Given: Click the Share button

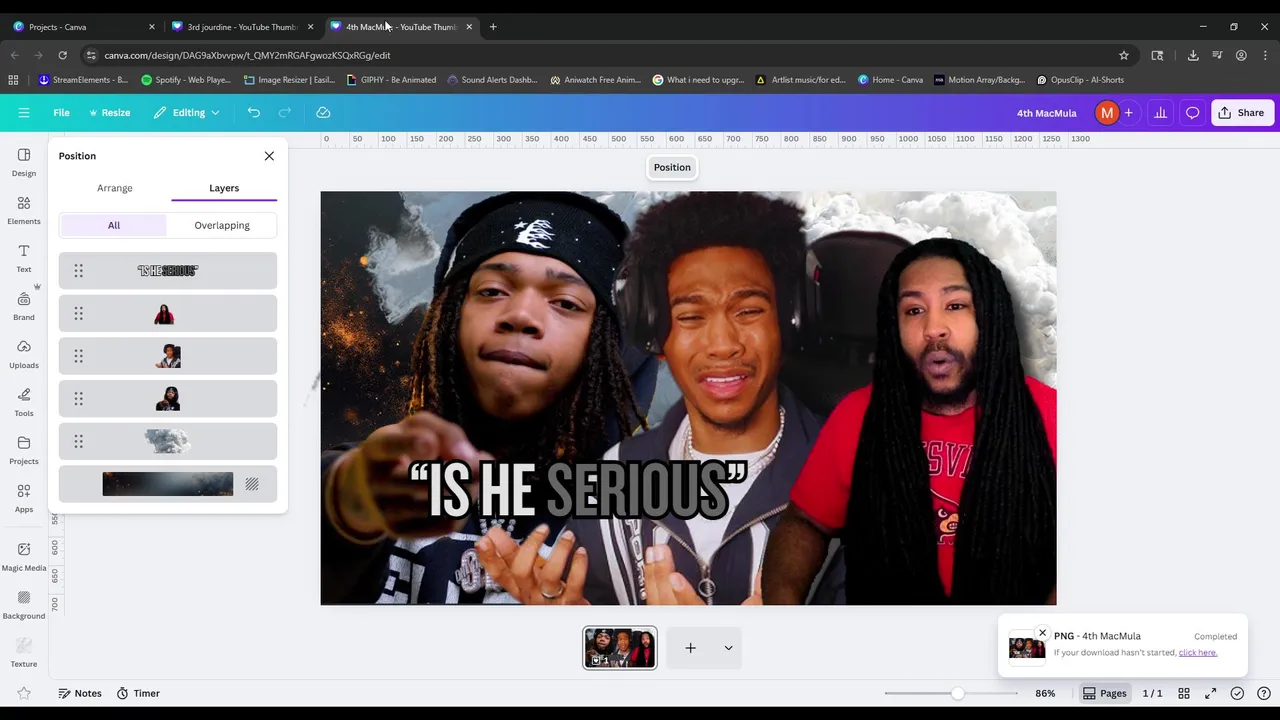Looking at the screenshot, I should pyautogui.click(x=1241, y=113).
